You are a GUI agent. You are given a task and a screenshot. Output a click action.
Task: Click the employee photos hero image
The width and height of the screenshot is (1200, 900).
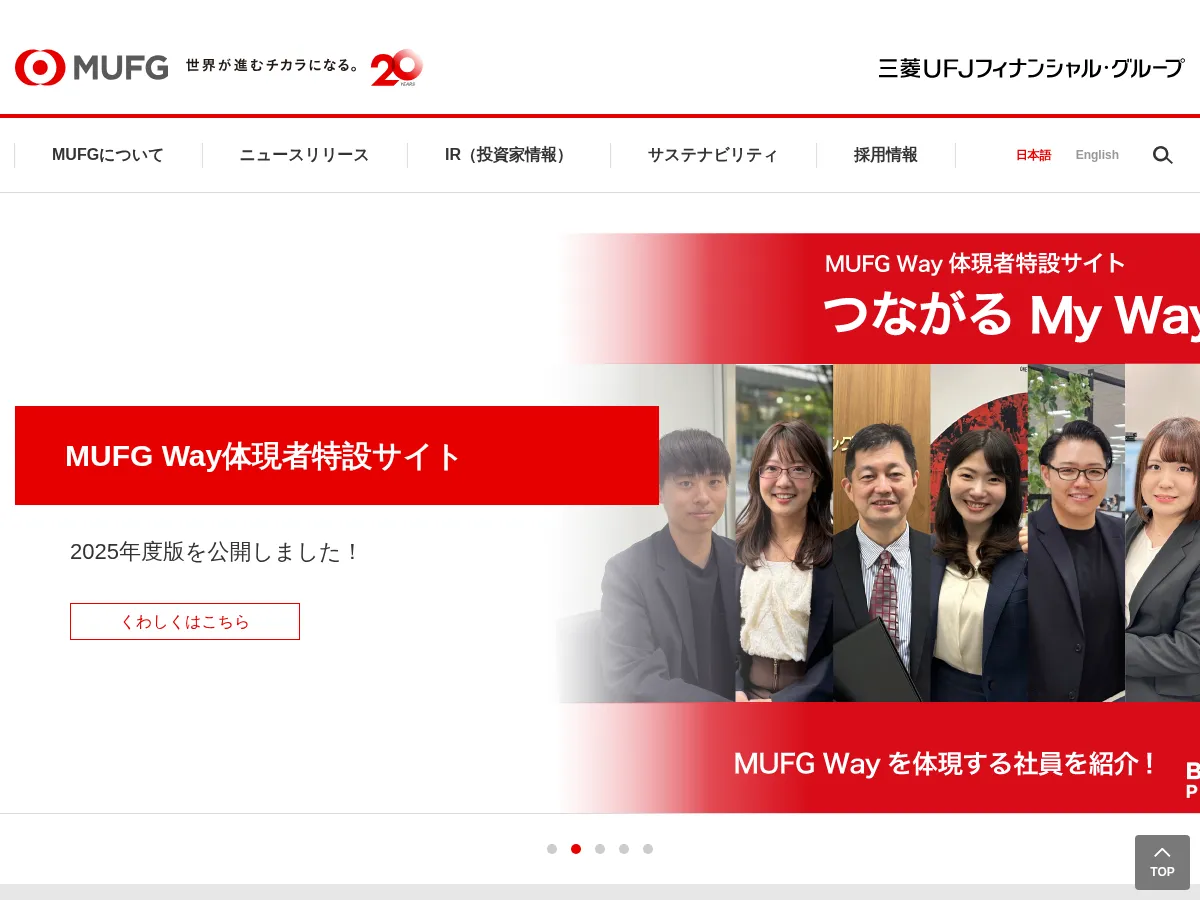pyautogui.click(x=880, y=535)
